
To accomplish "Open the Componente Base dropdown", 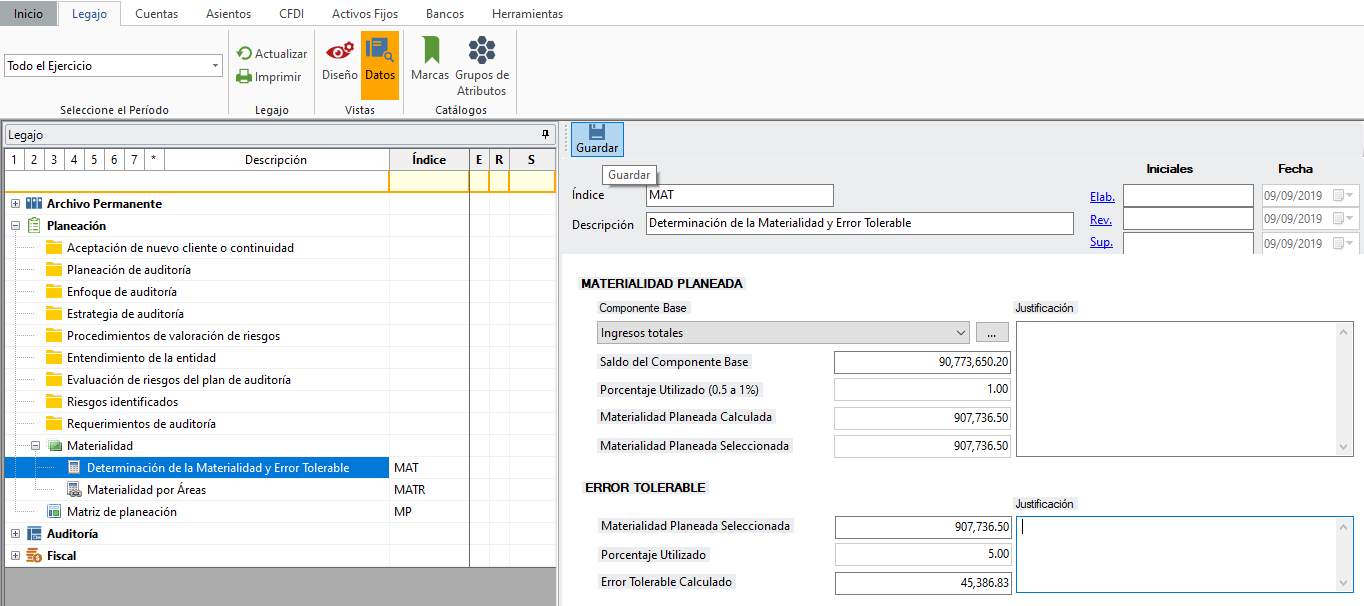I will [x=961, y=333].
